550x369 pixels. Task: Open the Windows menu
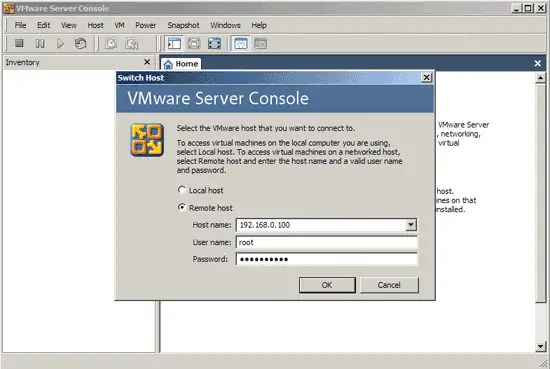click(225, 25)
